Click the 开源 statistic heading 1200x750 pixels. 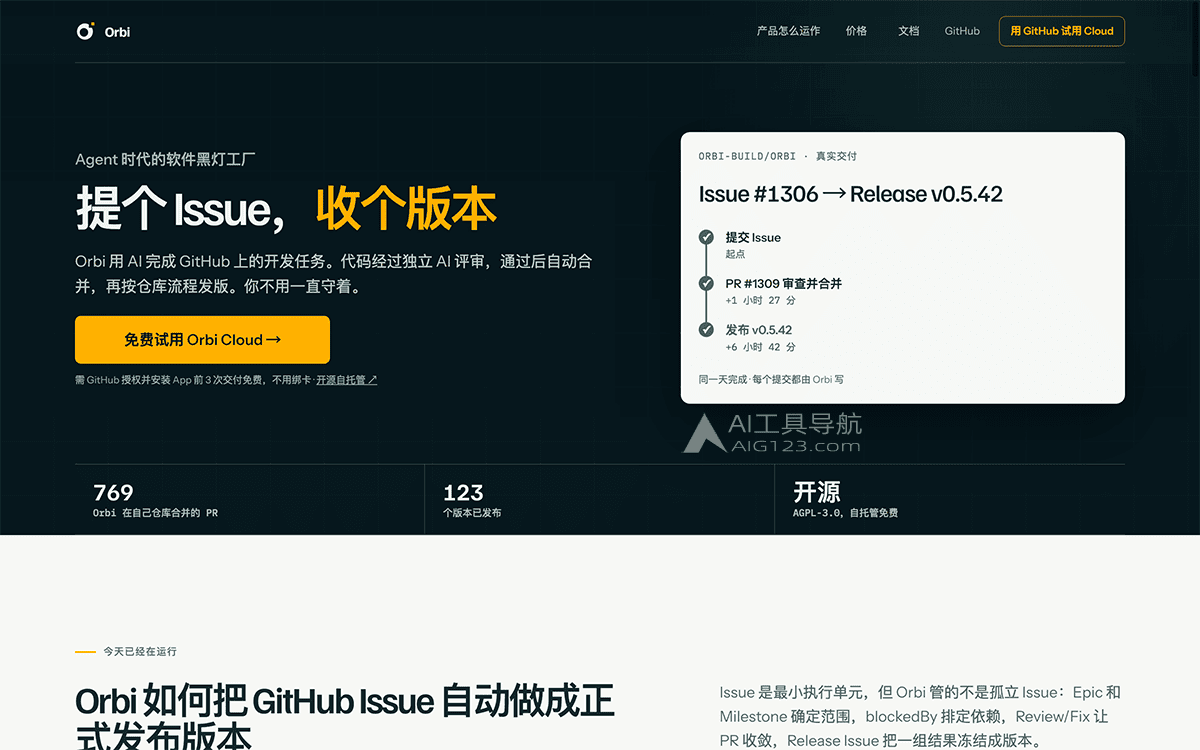click(817, 492)
